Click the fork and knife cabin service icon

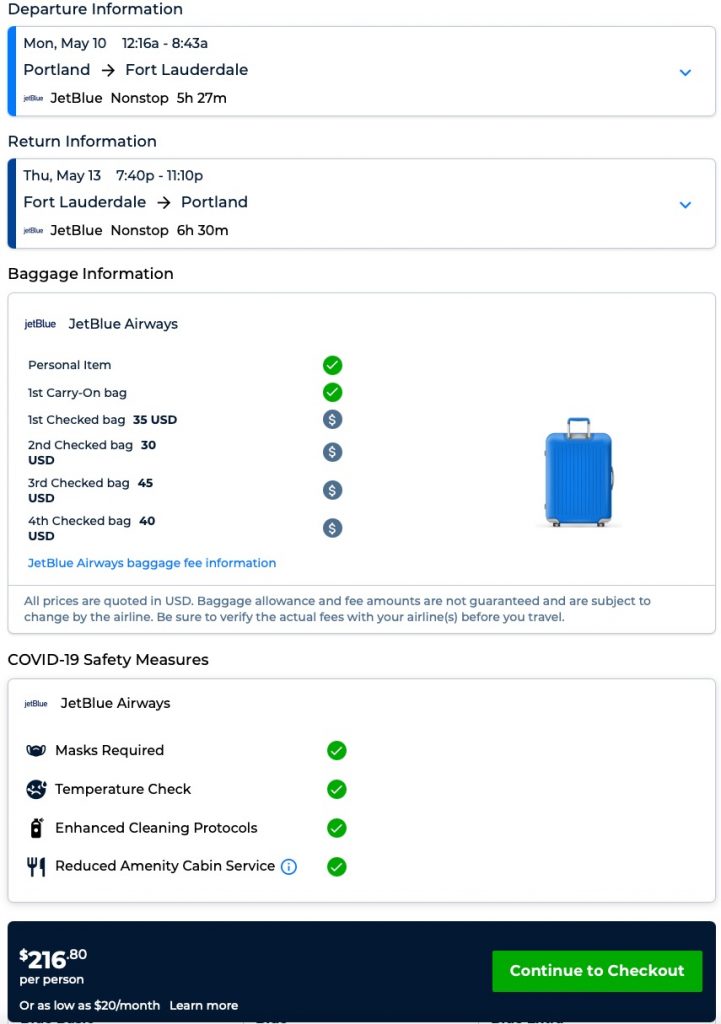coord(36,867)
